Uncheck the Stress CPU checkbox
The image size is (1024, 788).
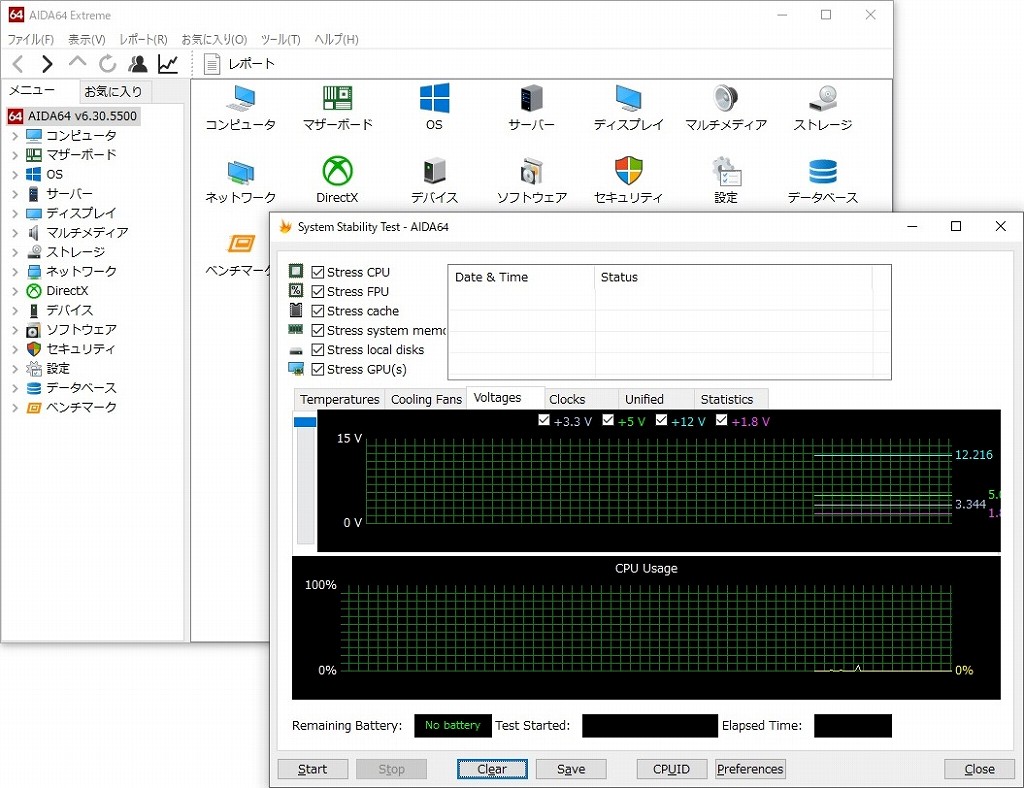[x=317, y=272]
